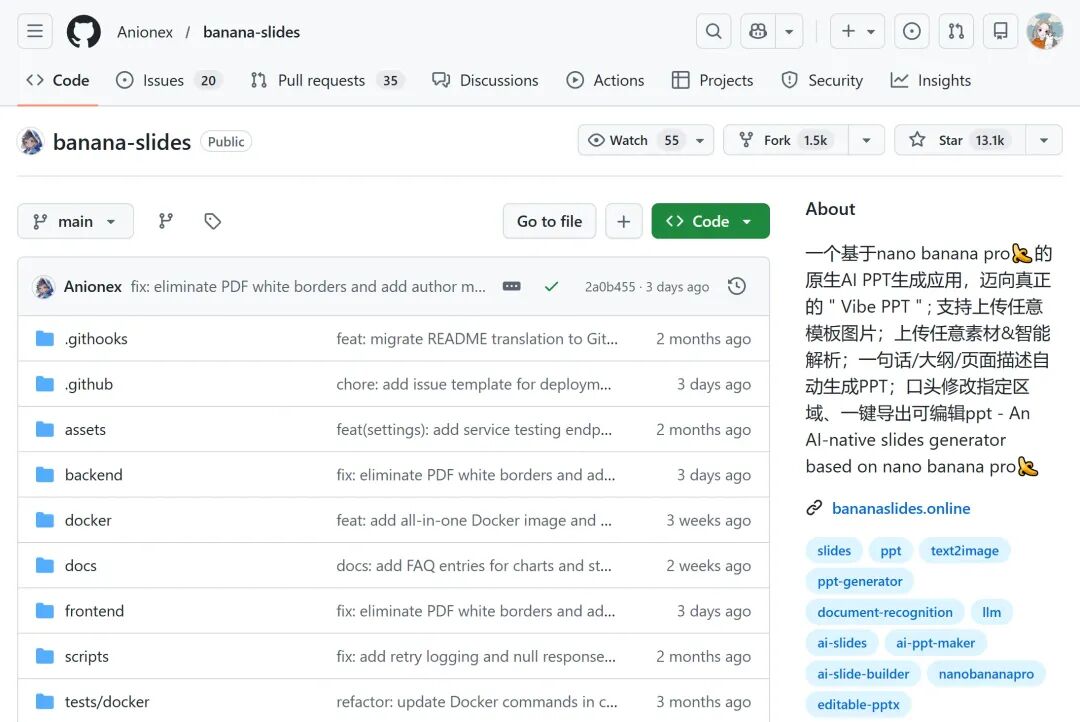Image resolution: width=1080 pixels, height=722 pixels.
Task: Click Anionex commit author name
Action: pyautogui.click(x=92, y=287)
